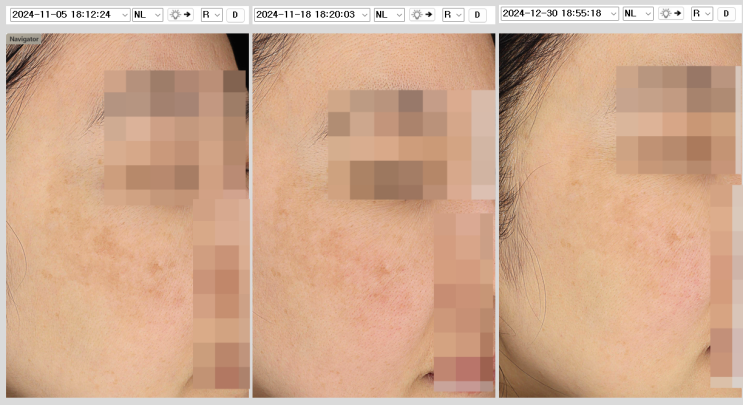Open the 2024-12-30 18:55:18 date dropdown

(x=560, y=14)
